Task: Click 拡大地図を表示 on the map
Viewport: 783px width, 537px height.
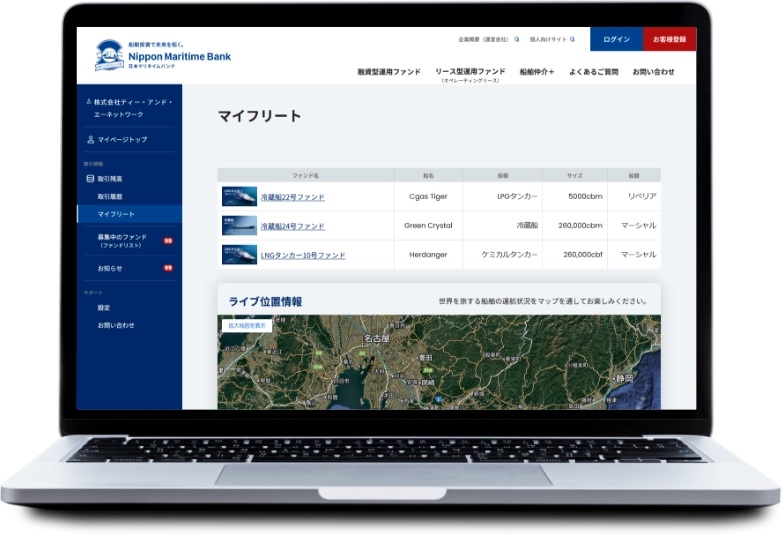Action: click(x=246, y=325)
